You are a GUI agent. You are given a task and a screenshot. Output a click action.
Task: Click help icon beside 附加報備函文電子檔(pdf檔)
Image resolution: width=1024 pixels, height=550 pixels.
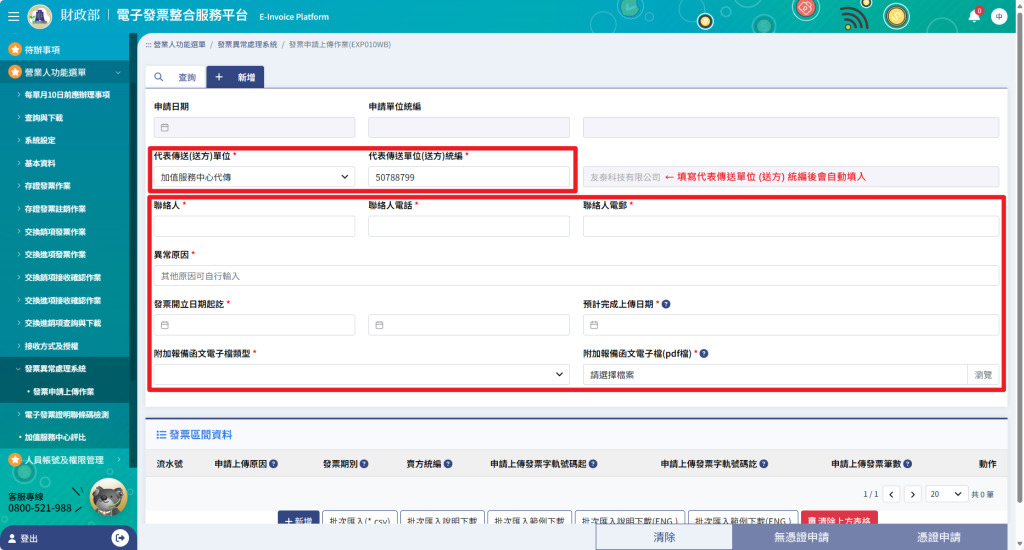coord(704,353)
